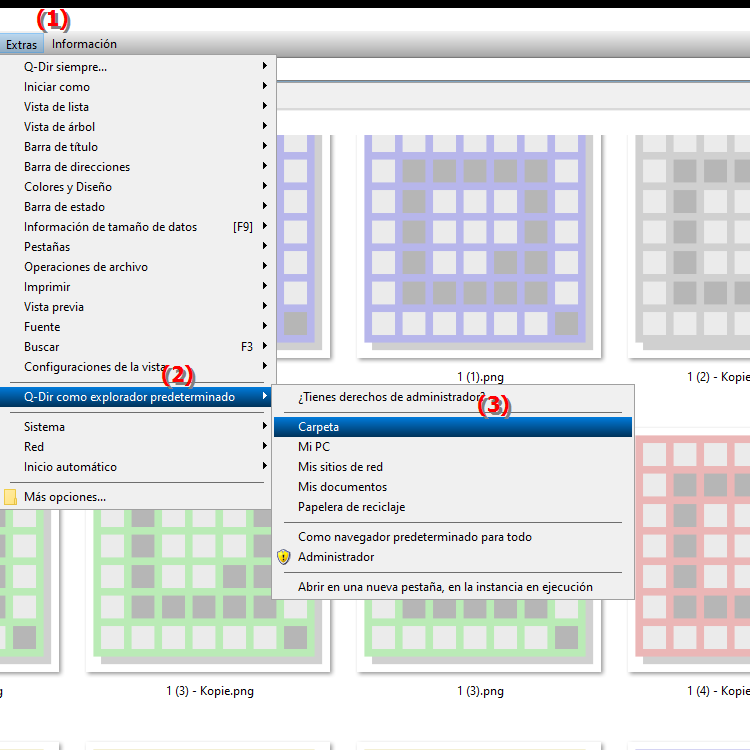Click file name 1 (3) - Kopie.png

coord(210,691)
